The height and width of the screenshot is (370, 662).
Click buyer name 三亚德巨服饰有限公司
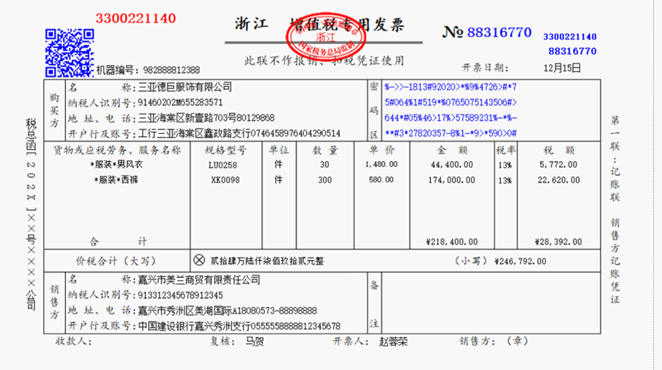coord(185,87)
